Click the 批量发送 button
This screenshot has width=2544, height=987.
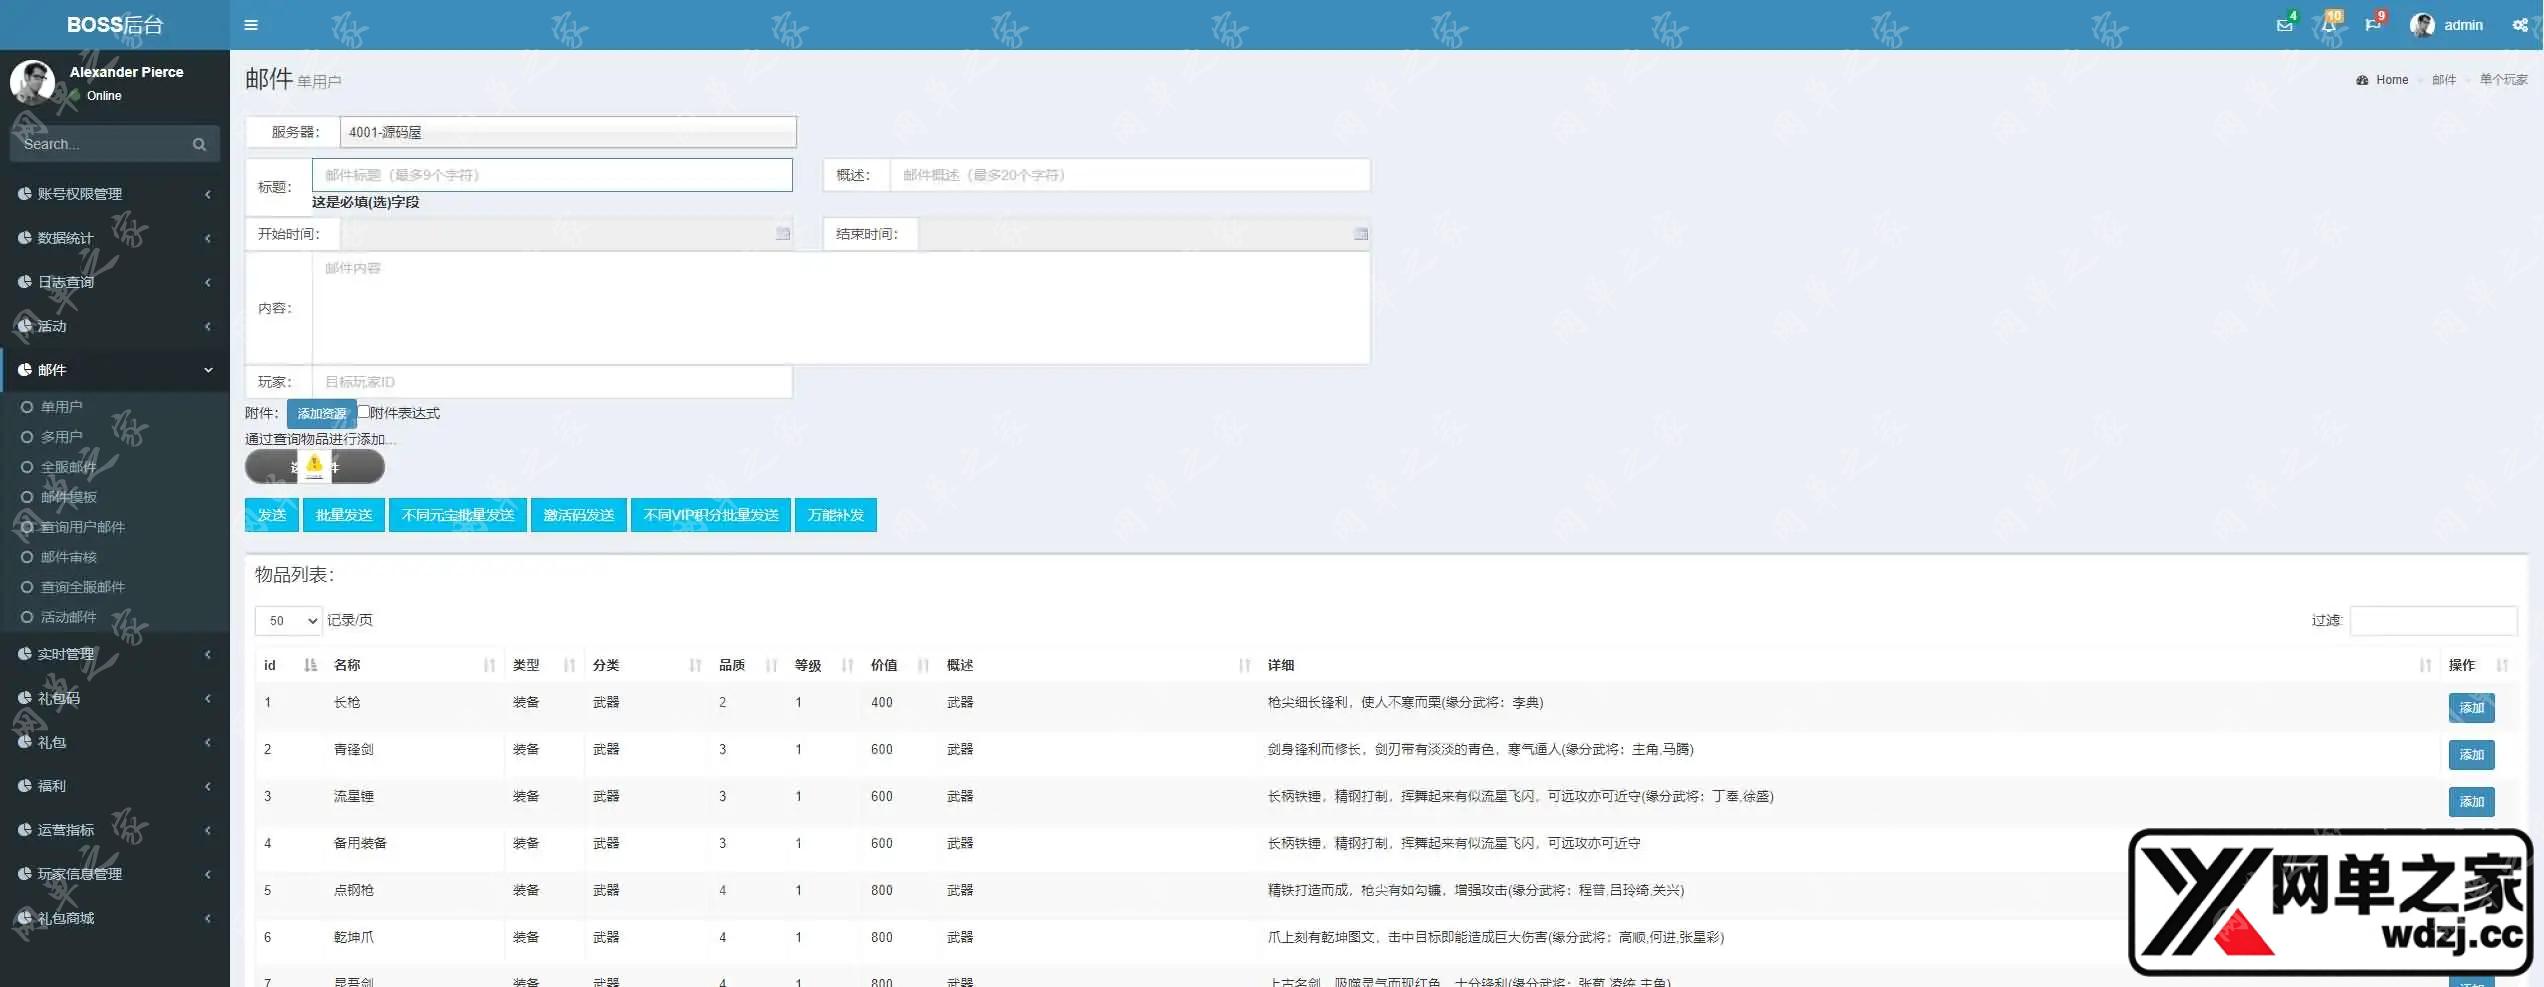(x=343, y=514)
